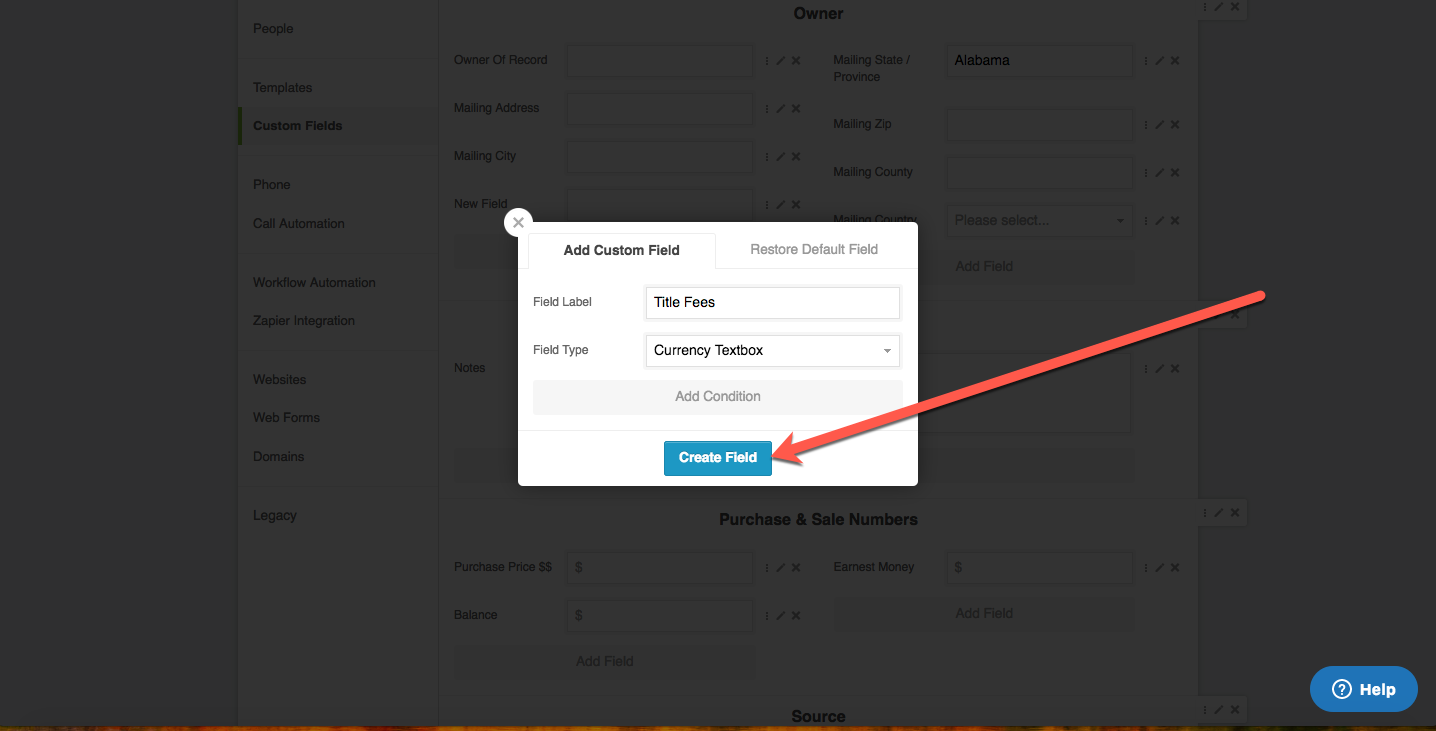
Task: Edit the Source section header
Action: (1219, 710)
